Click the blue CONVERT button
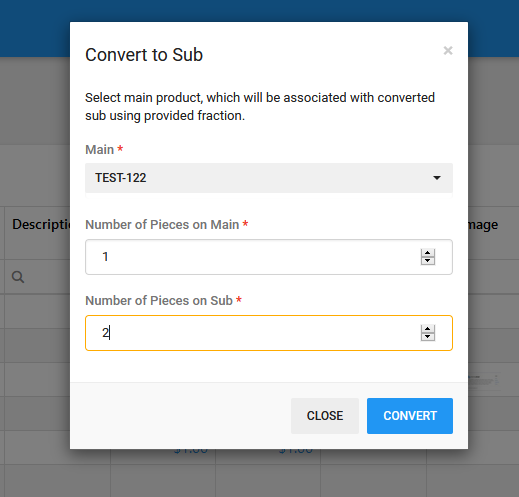Viewport: 519px width, 497px height. pyautogui.click(x=410, y=416)
